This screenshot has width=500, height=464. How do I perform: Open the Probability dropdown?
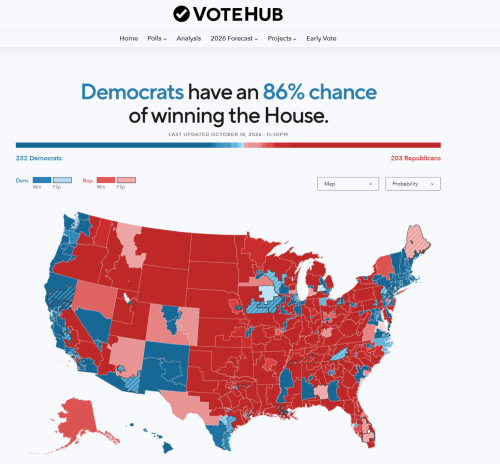(413, 184)
